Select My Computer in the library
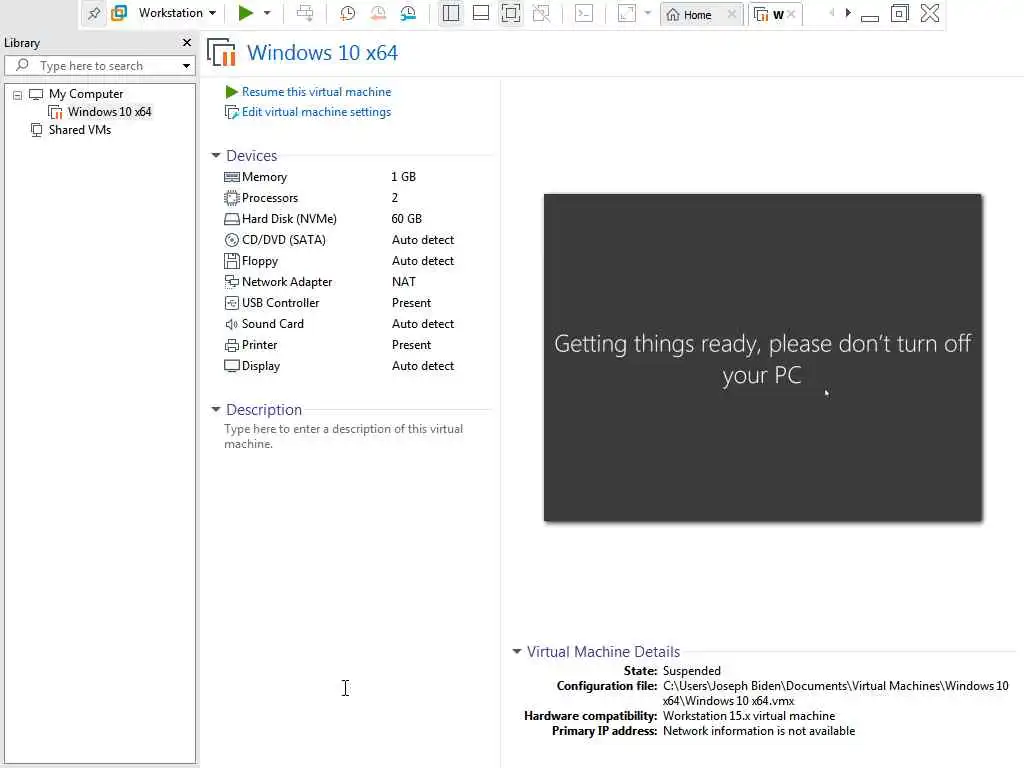 (86, 94)
